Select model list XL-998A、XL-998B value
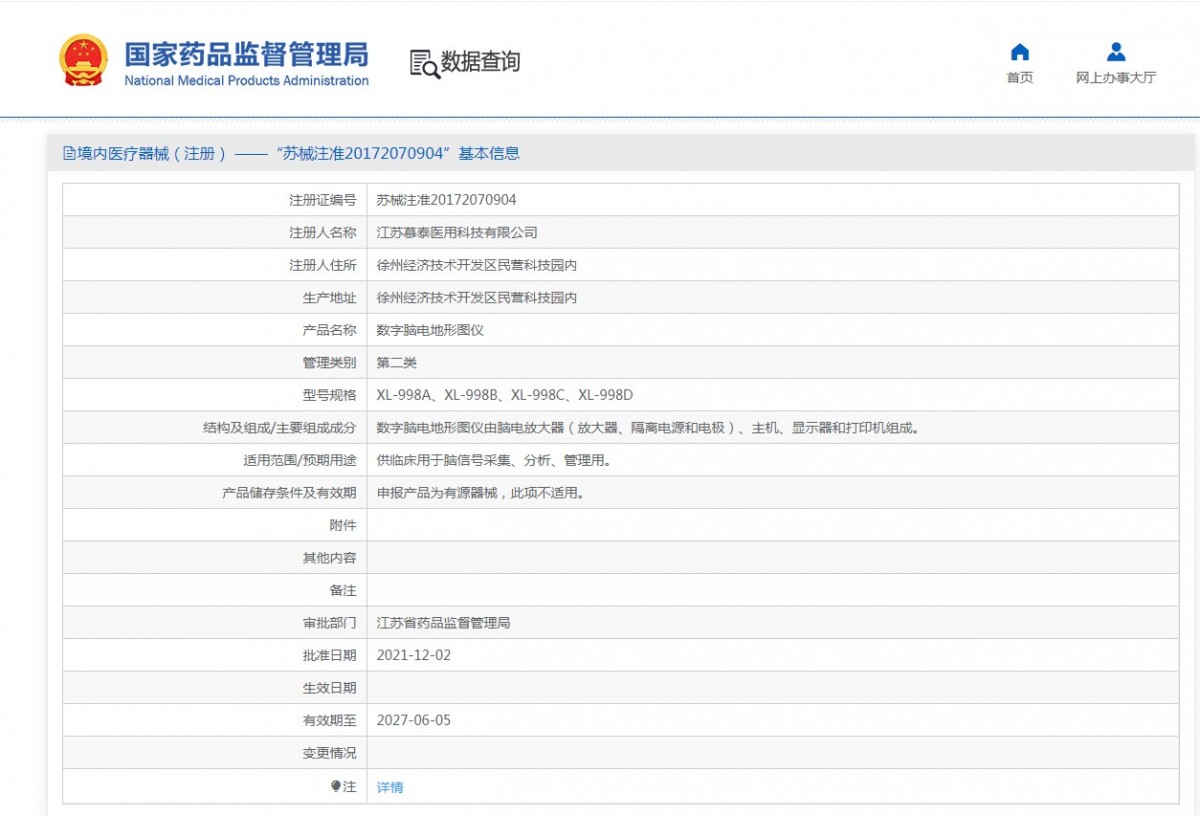 pos(505,395)
